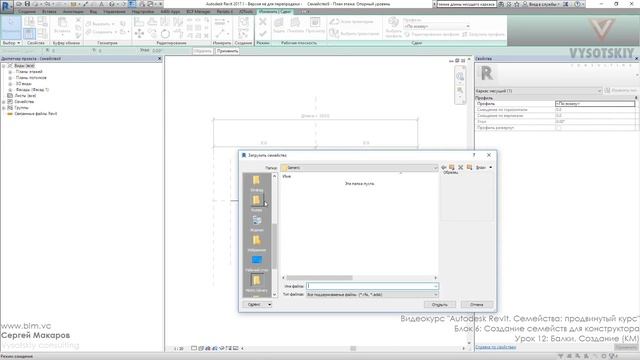This screenshot has width=640, height=360.
Task: Toggle the Свойства properties palette icon
Action: click(29, 33)
